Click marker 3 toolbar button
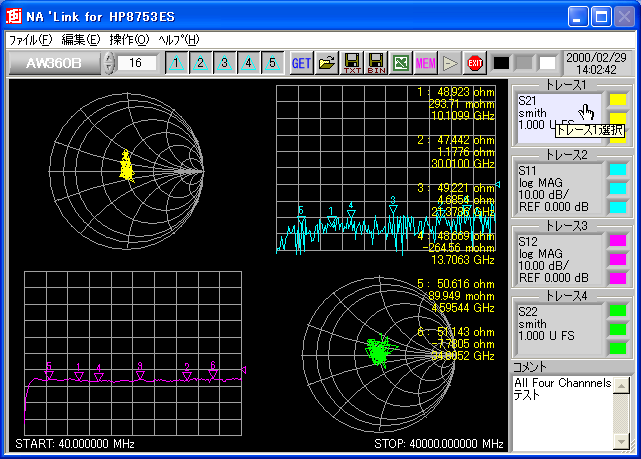 (x=224, y=63)
